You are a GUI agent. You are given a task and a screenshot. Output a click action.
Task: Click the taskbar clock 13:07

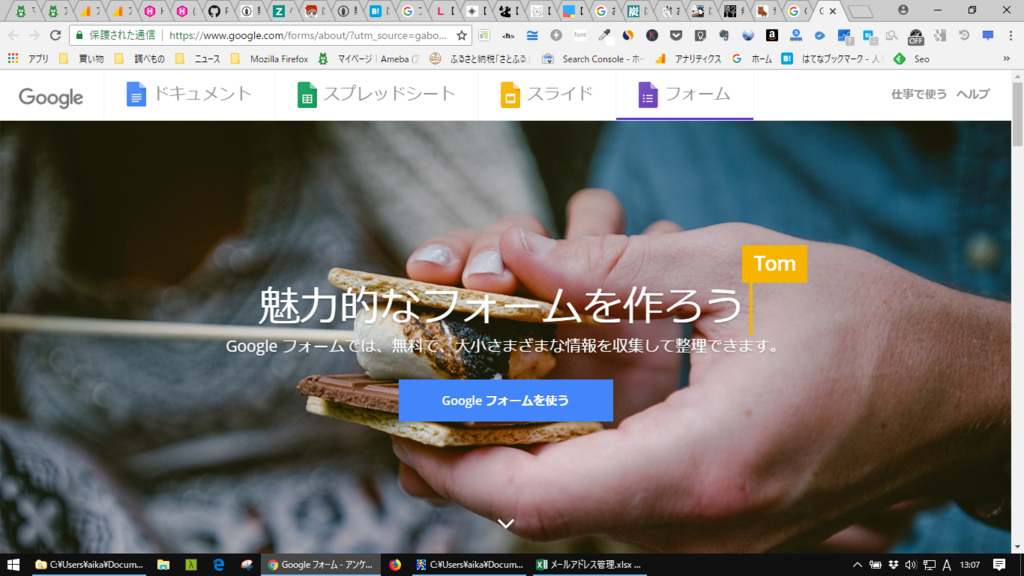pos(970,565)
